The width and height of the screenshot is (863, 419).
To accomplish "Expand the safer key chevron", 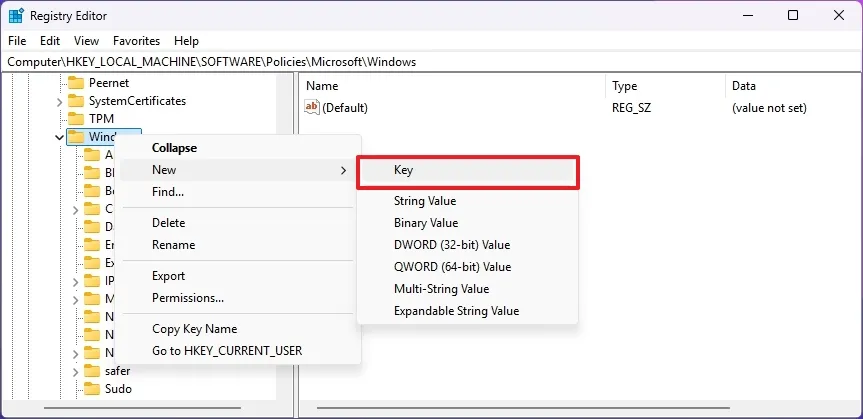I will 76,371.
